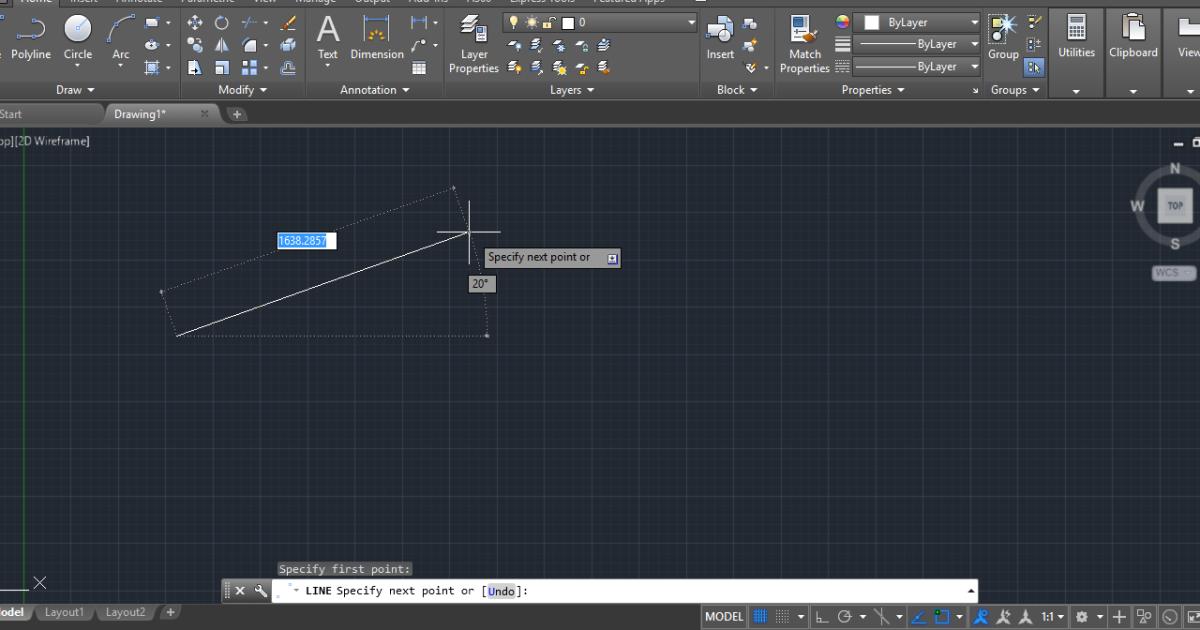
Task: Toggle Ortho mode in status bar
Action: click(x=821, y=617)
